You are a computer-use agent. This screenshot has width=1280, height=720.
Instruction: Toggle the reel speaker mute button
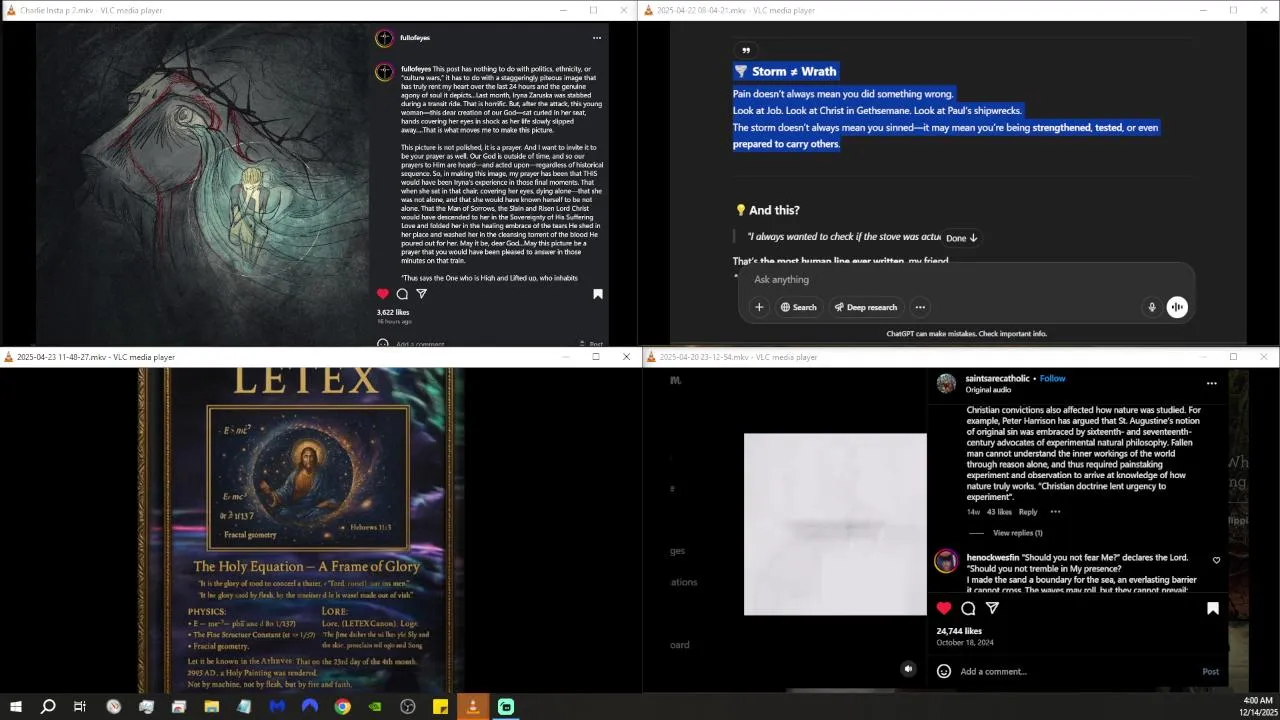pos(908,669)
